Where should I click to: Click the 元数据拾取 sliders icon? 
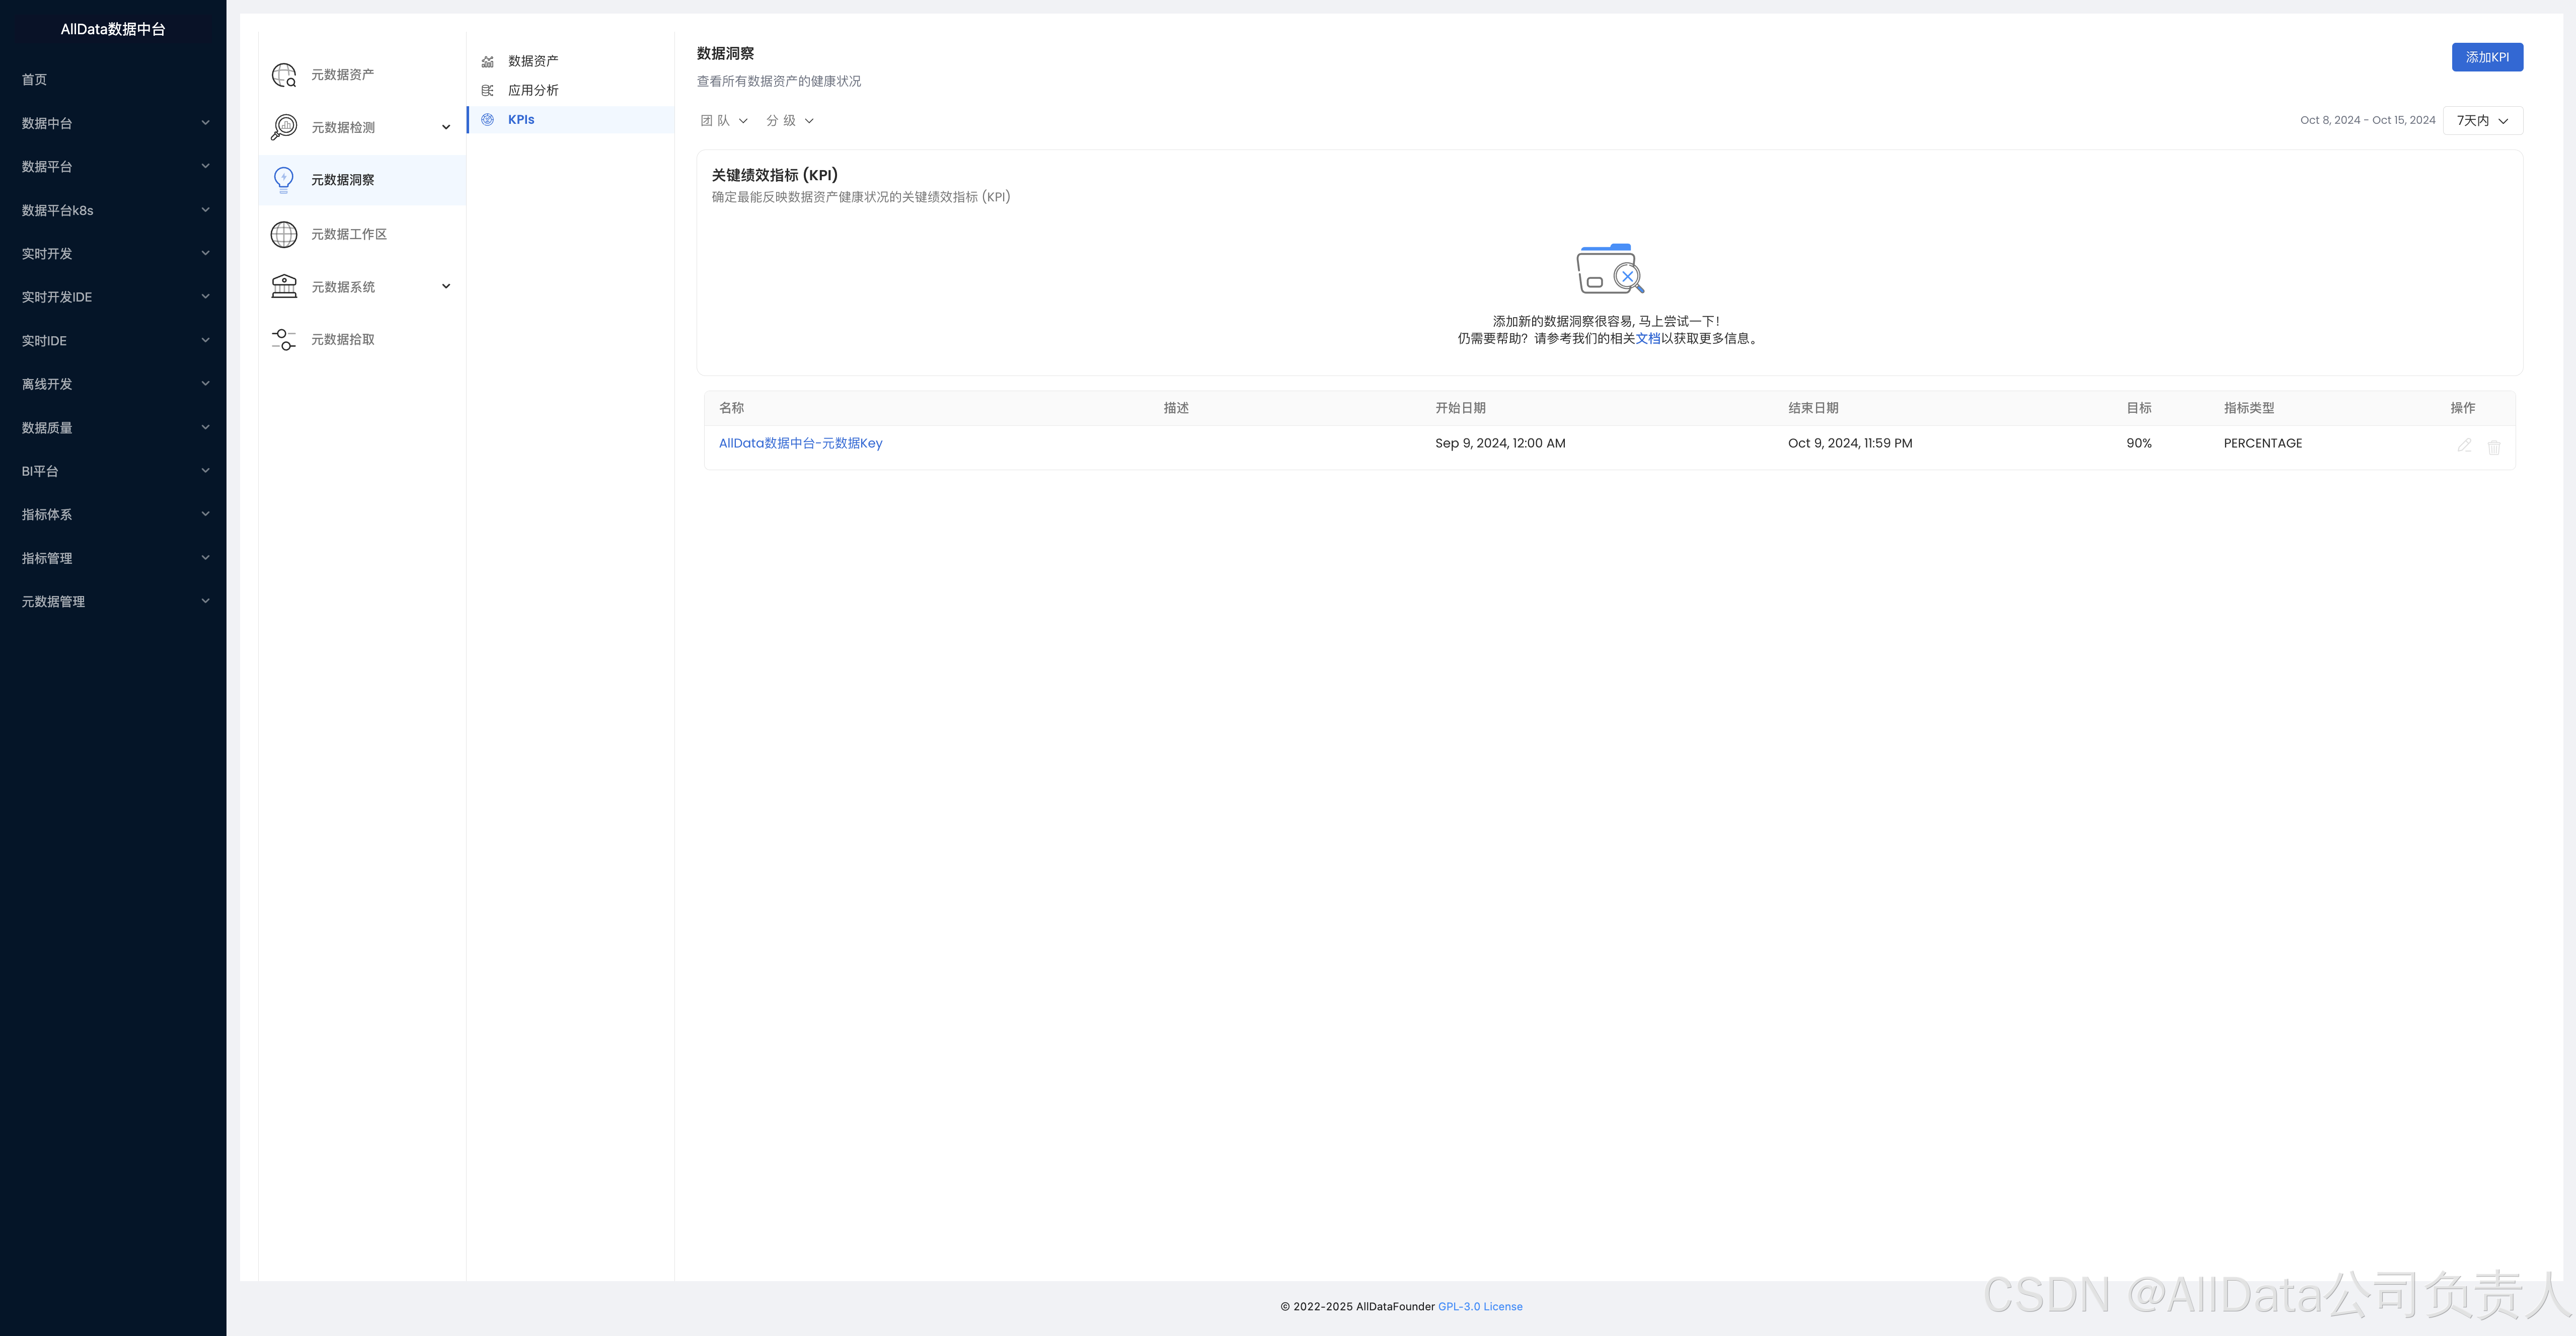tap(284, 340)
